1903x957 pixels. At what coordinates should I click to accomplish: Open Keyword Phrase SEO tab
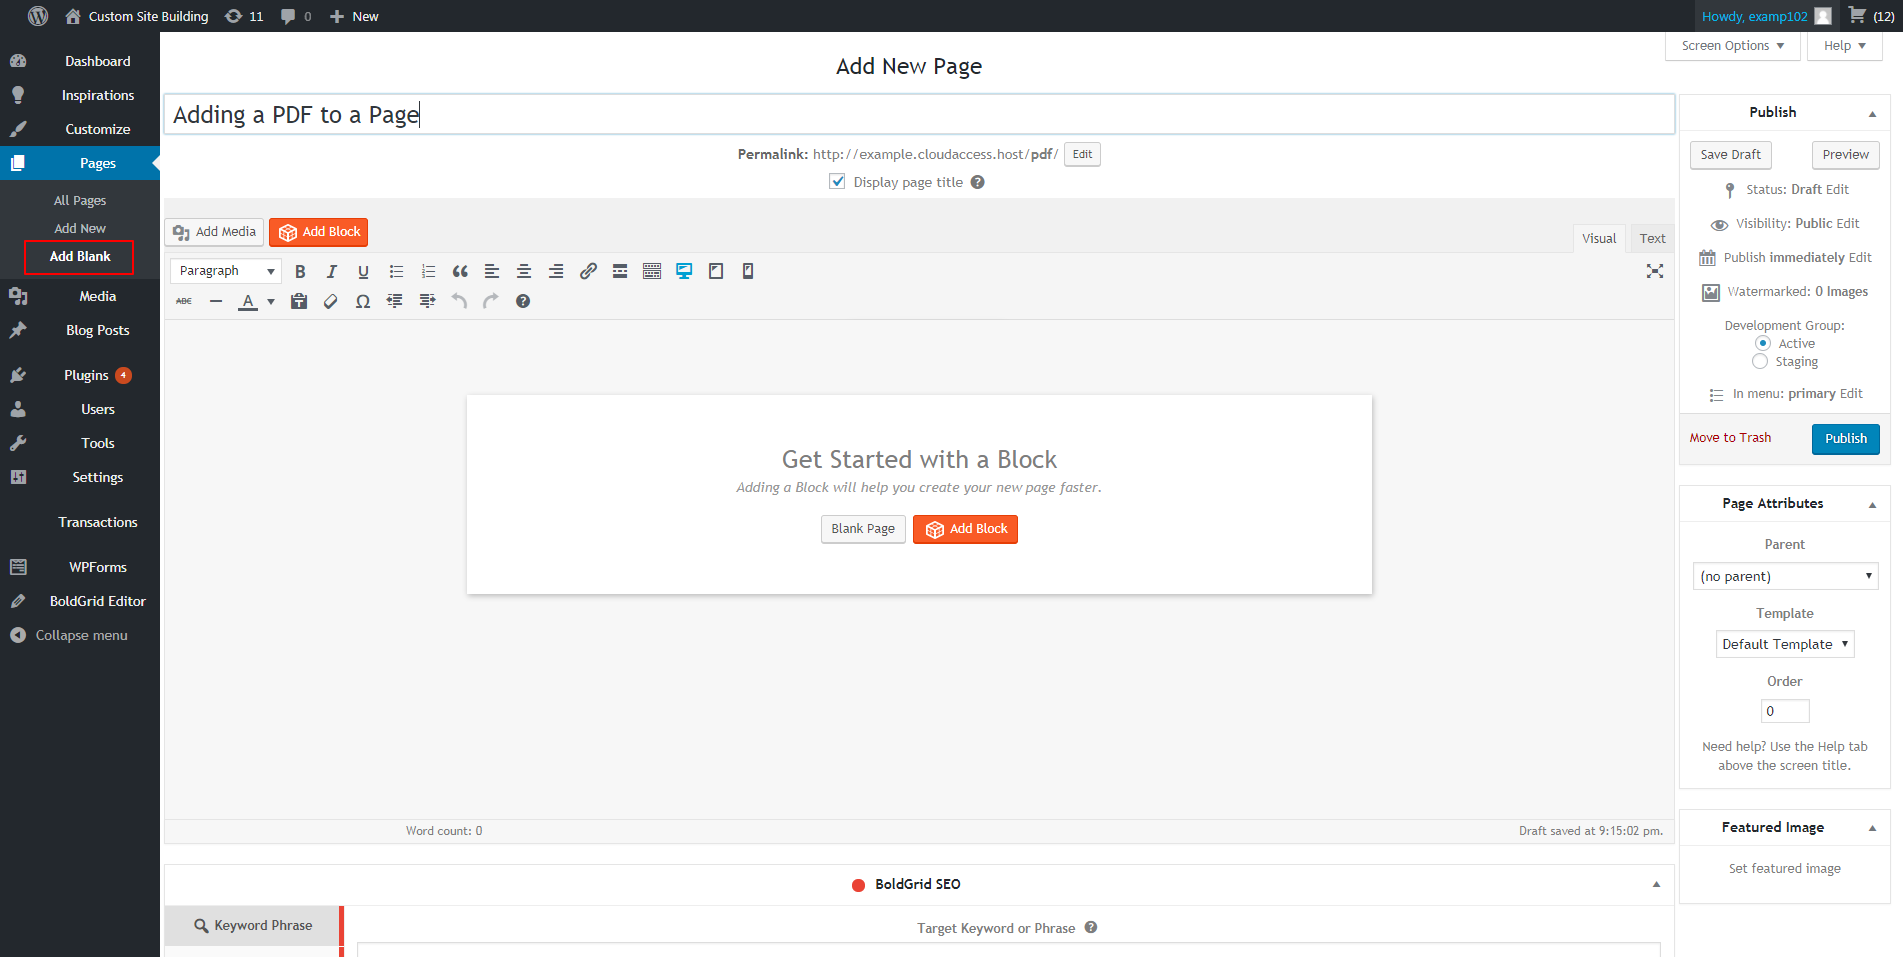pyautogui.click(x=254, y=926)
